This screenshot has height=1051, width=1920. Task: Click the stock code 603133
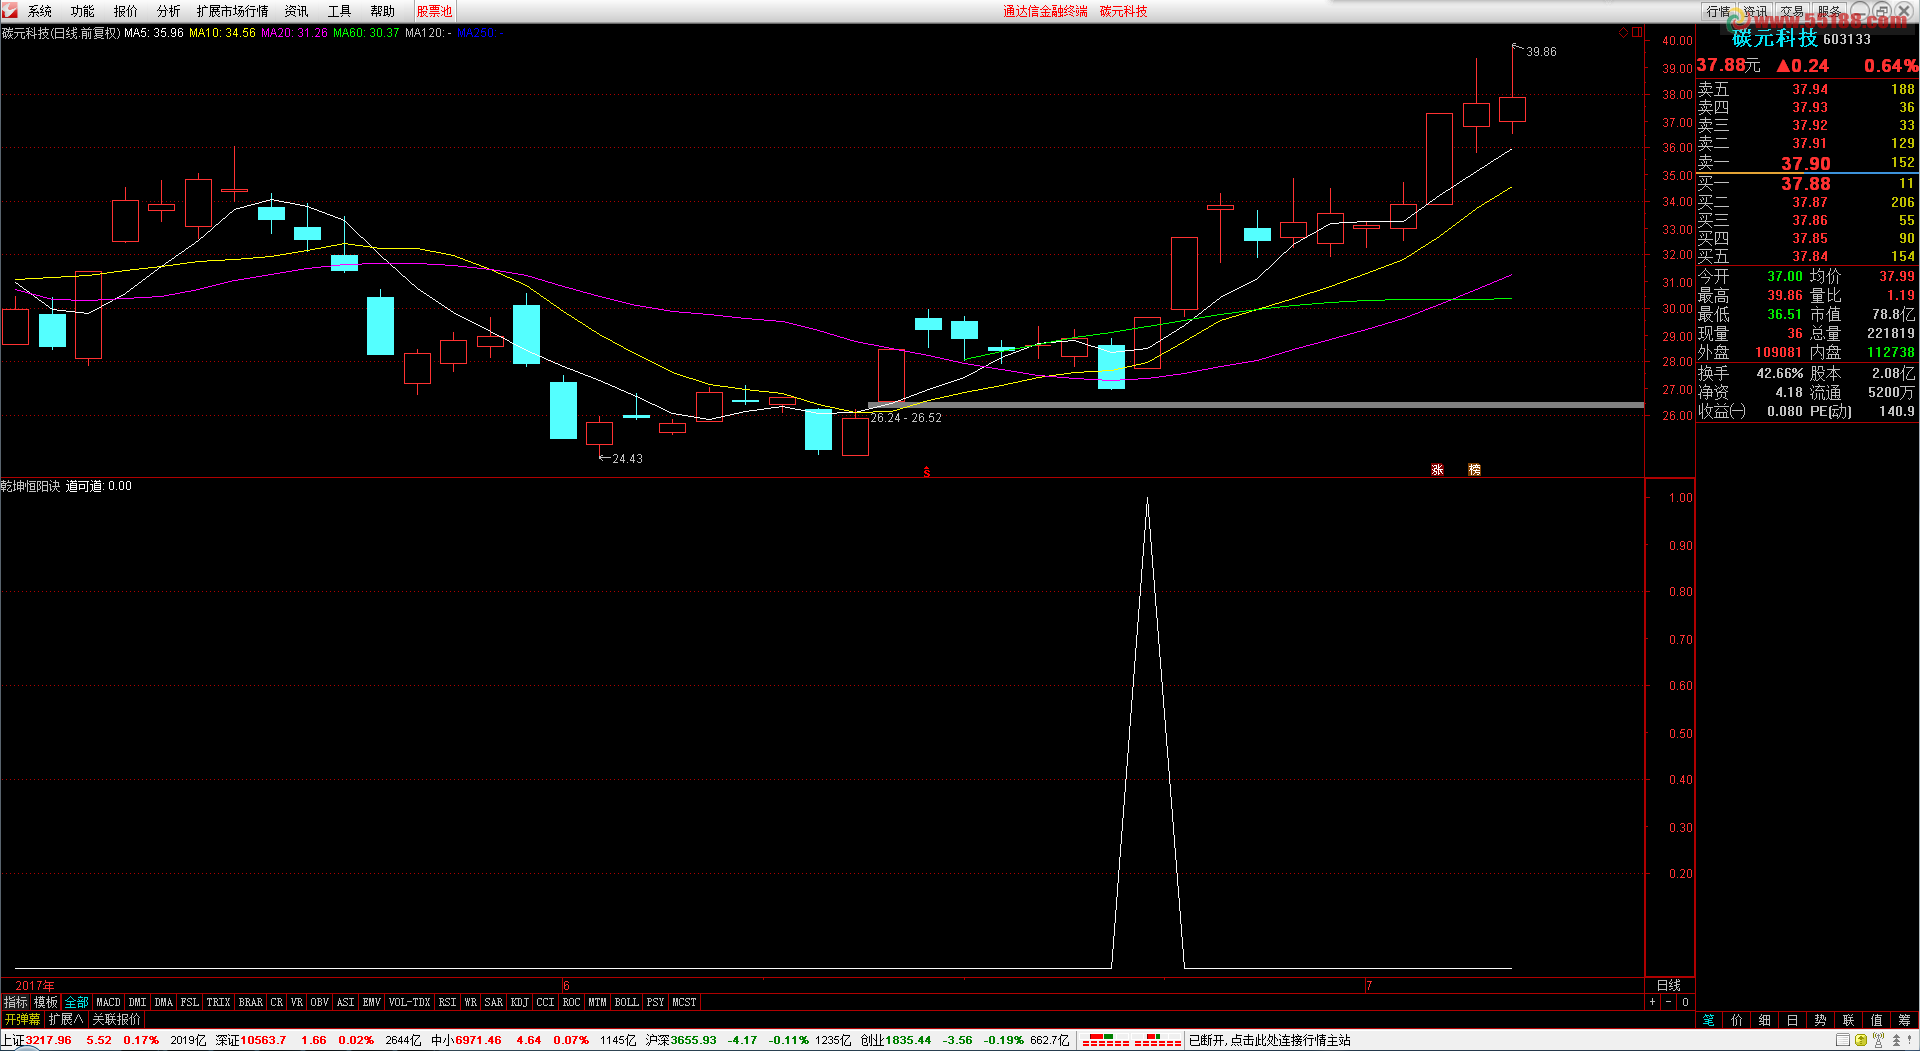1846,39
